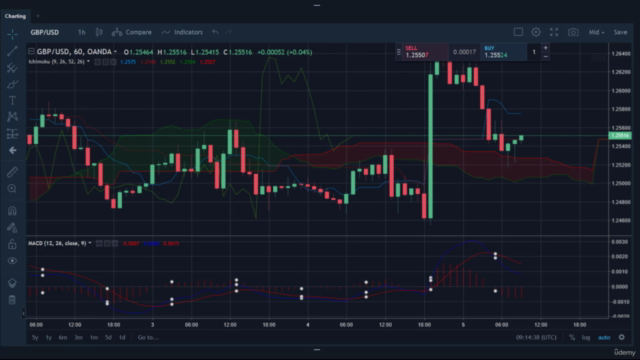
Task: Grab the trading panel handle
Action: coord(398,52)
